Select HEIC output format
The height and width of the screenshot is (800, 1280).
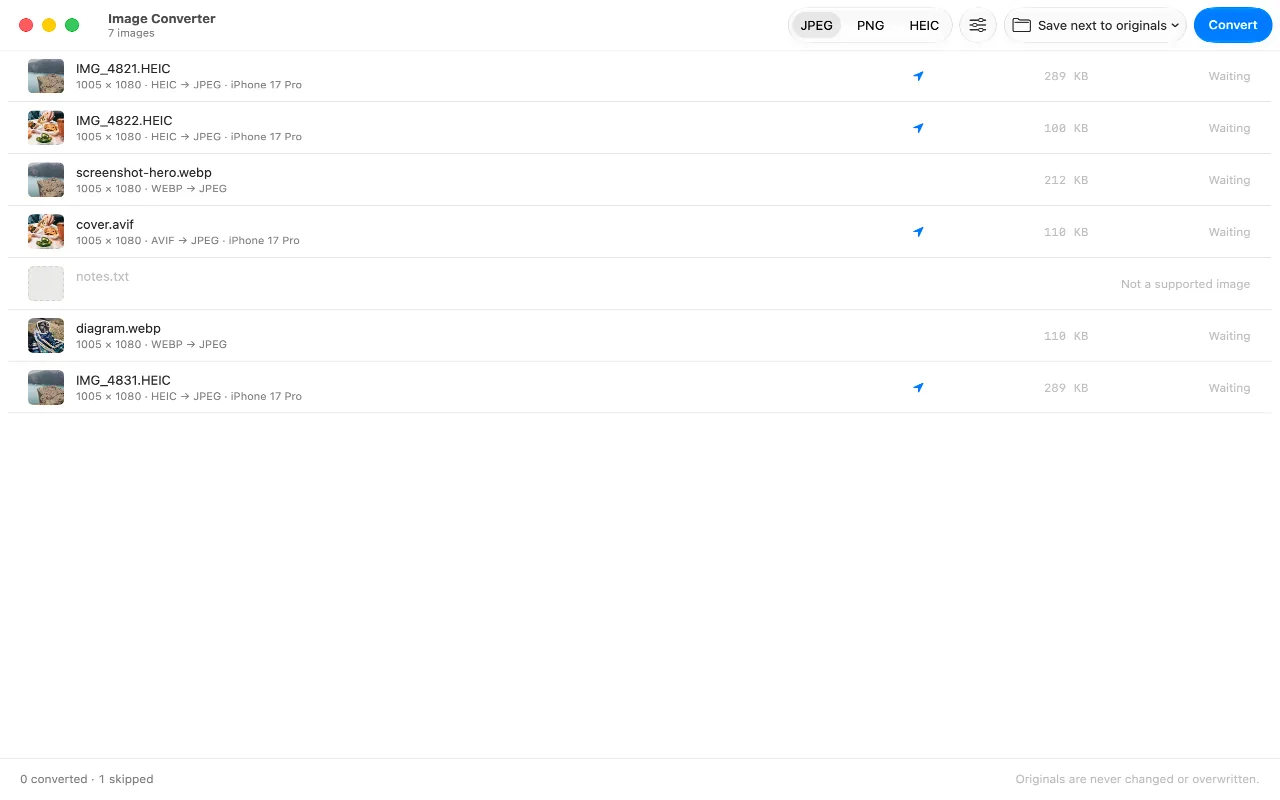924,25
